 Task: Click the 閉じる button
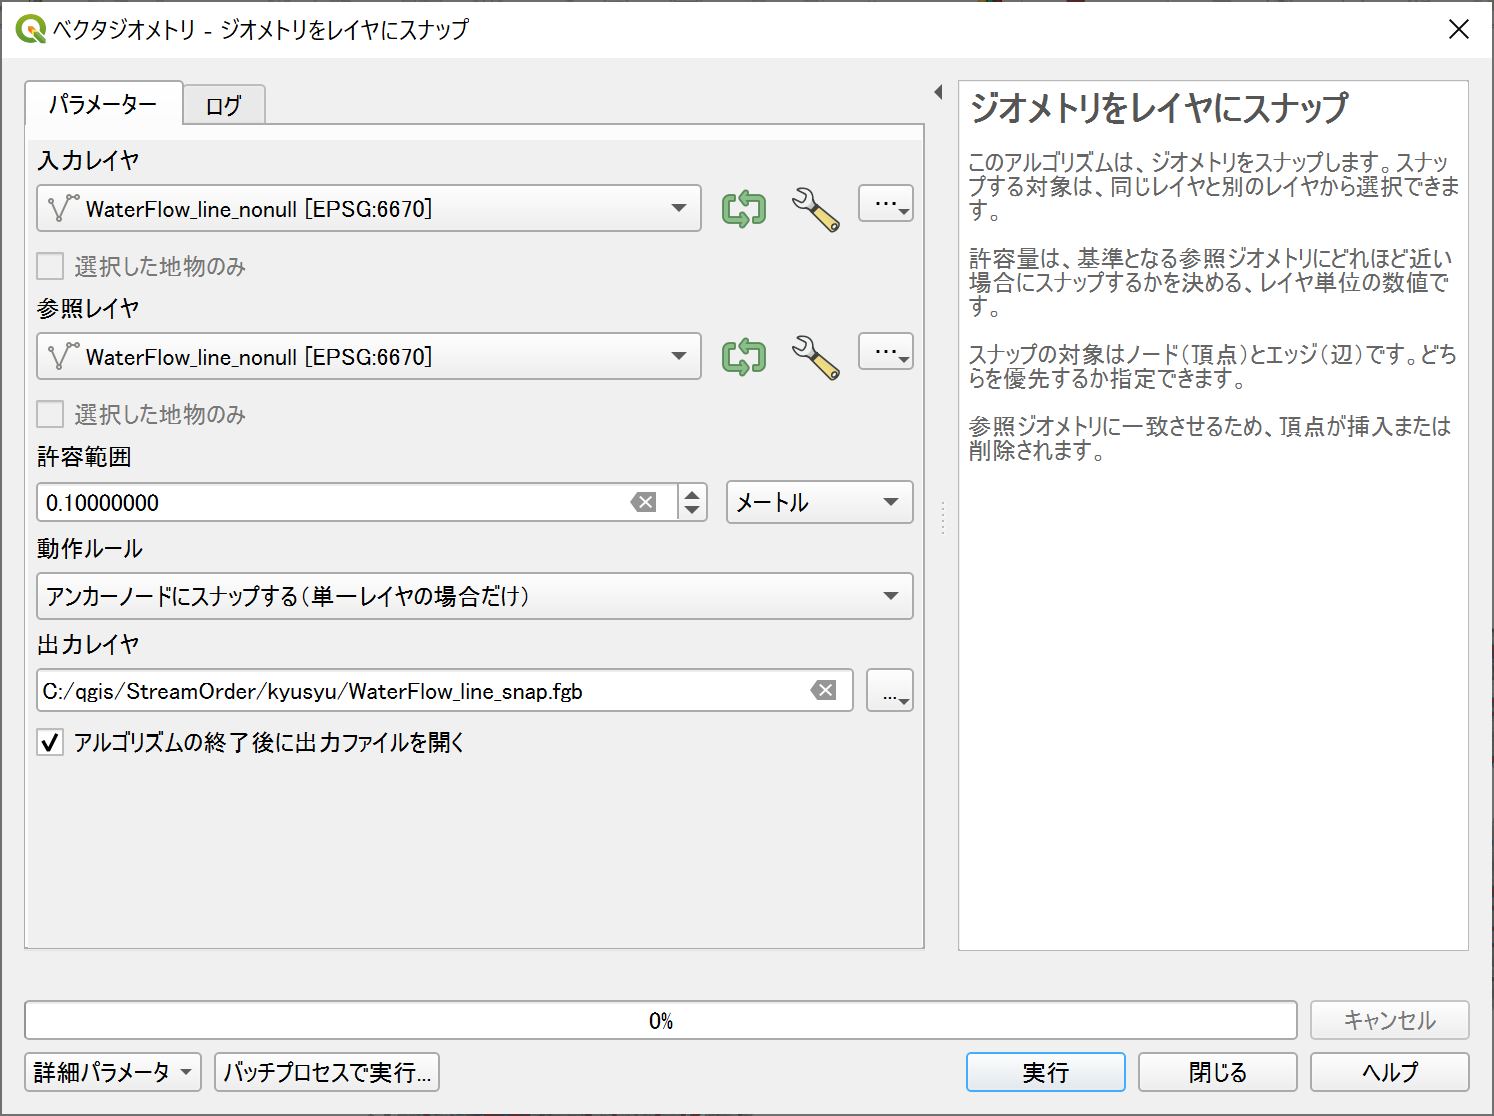[x=1218, y=1072]
